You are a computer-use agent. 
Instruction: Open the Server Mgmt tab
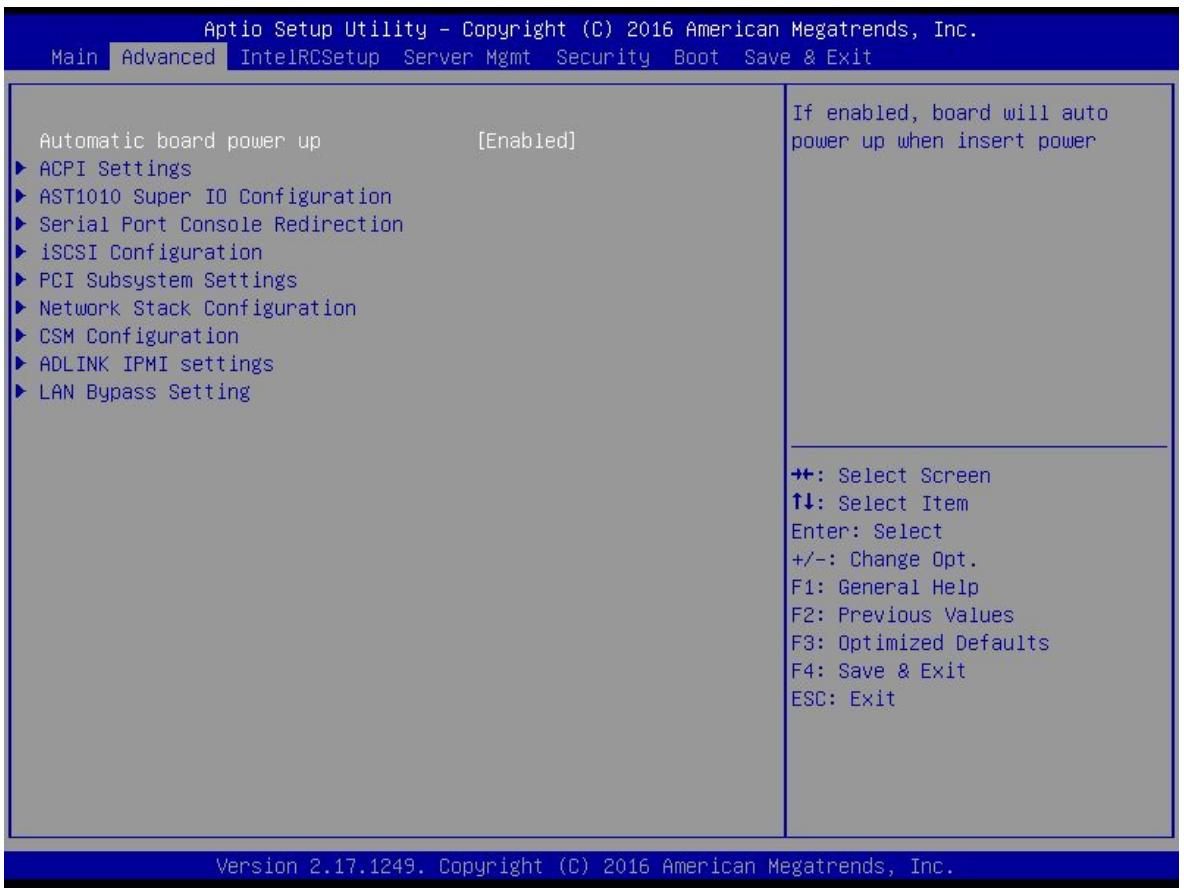pos(467,57)
